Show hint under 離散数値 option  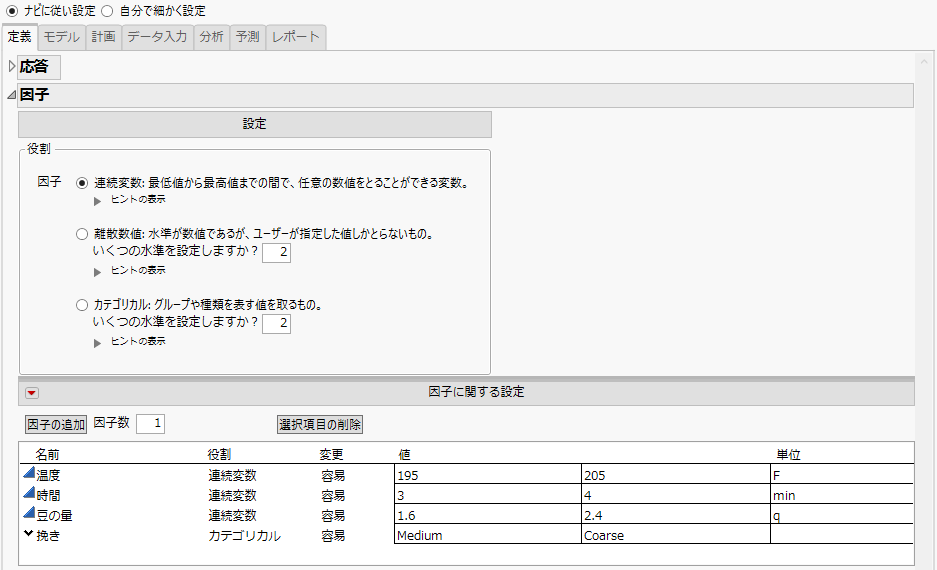click(x=97, y=272)
